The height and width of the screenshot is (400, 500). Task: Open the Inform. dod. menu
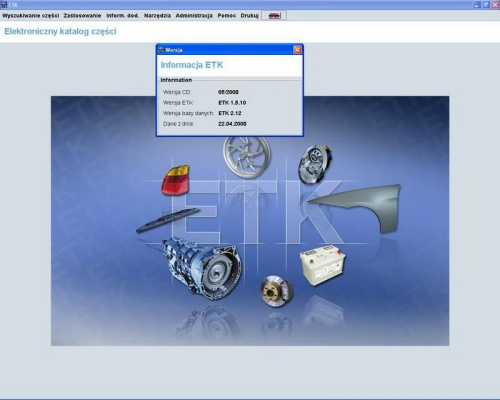click(123, 16)
